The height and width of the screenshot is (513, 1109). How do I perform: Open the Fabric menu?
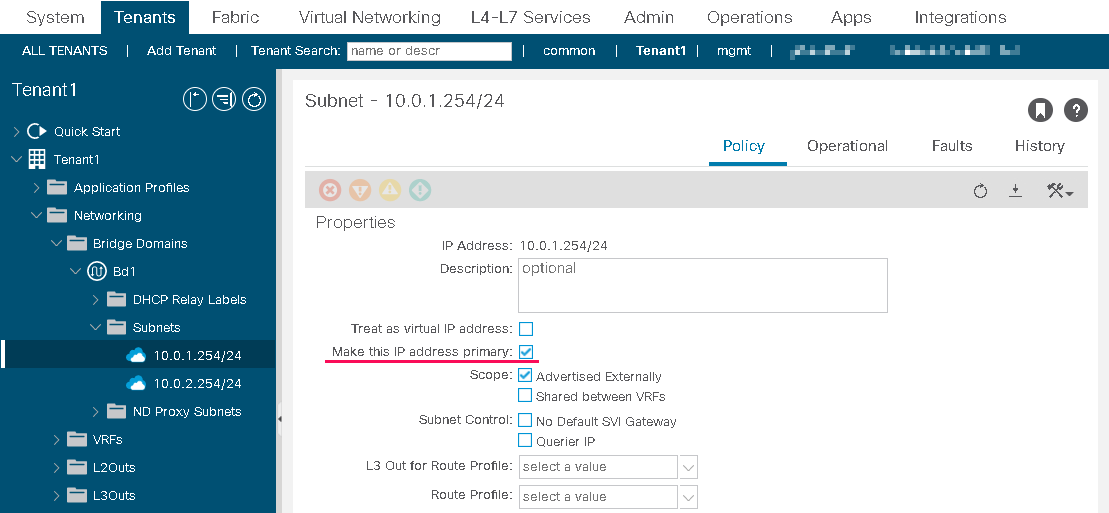point(236,17)
